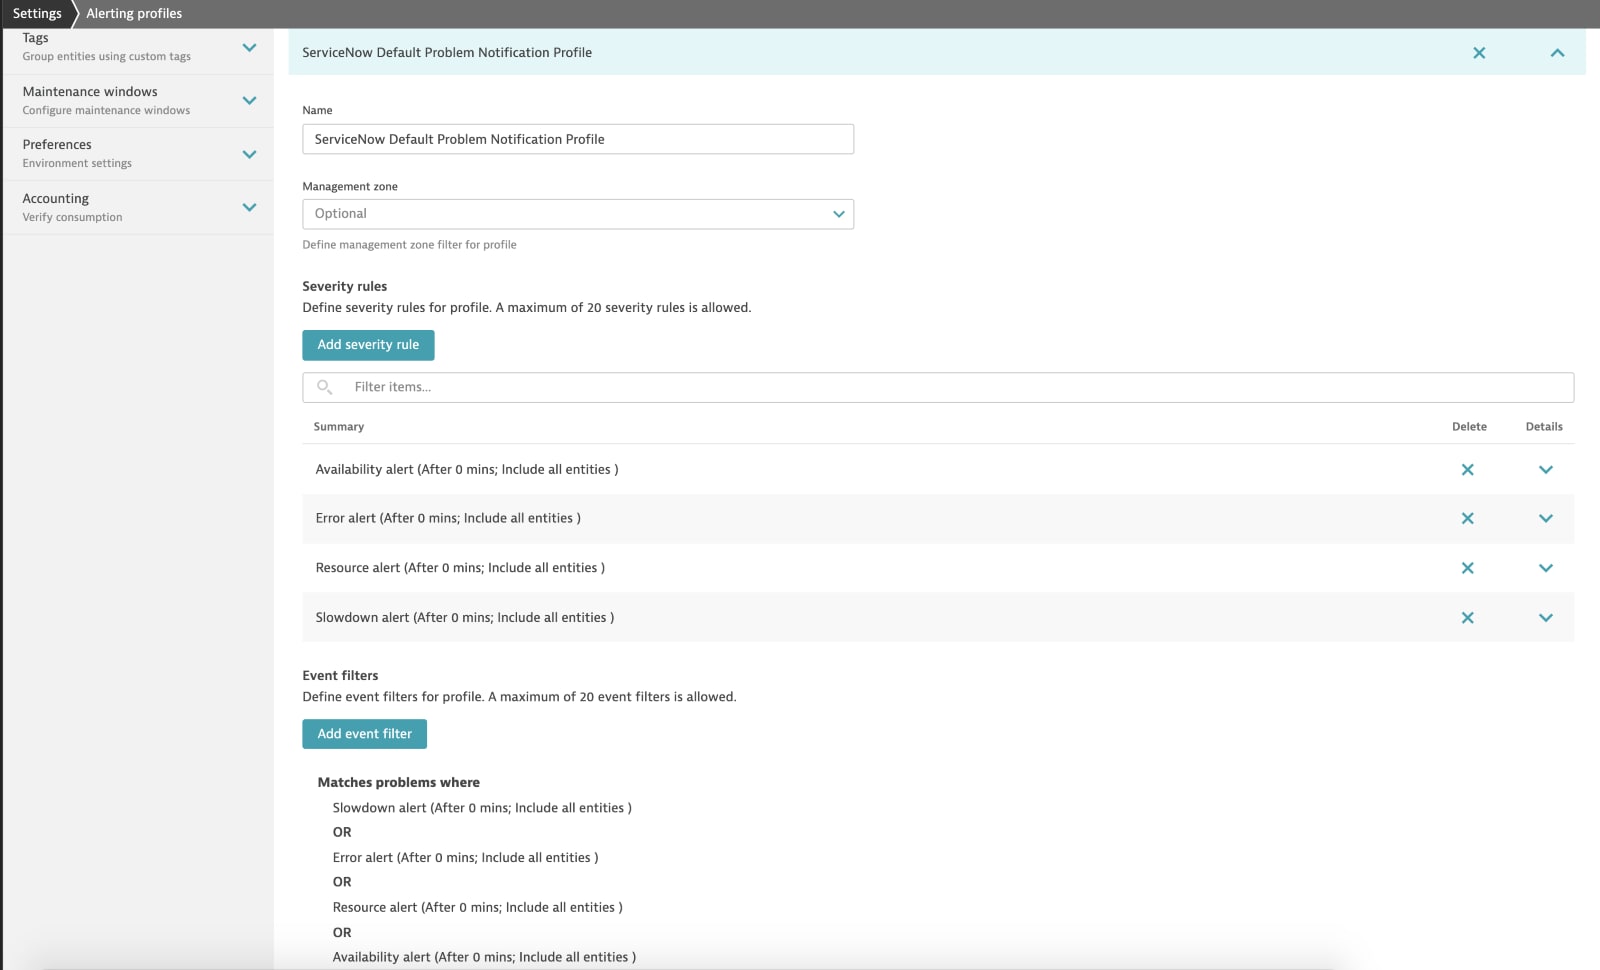Delete the Slowdown alert severity rule
The height and width of the screenshot is (970, 1600).
[x=1467, y=618]
